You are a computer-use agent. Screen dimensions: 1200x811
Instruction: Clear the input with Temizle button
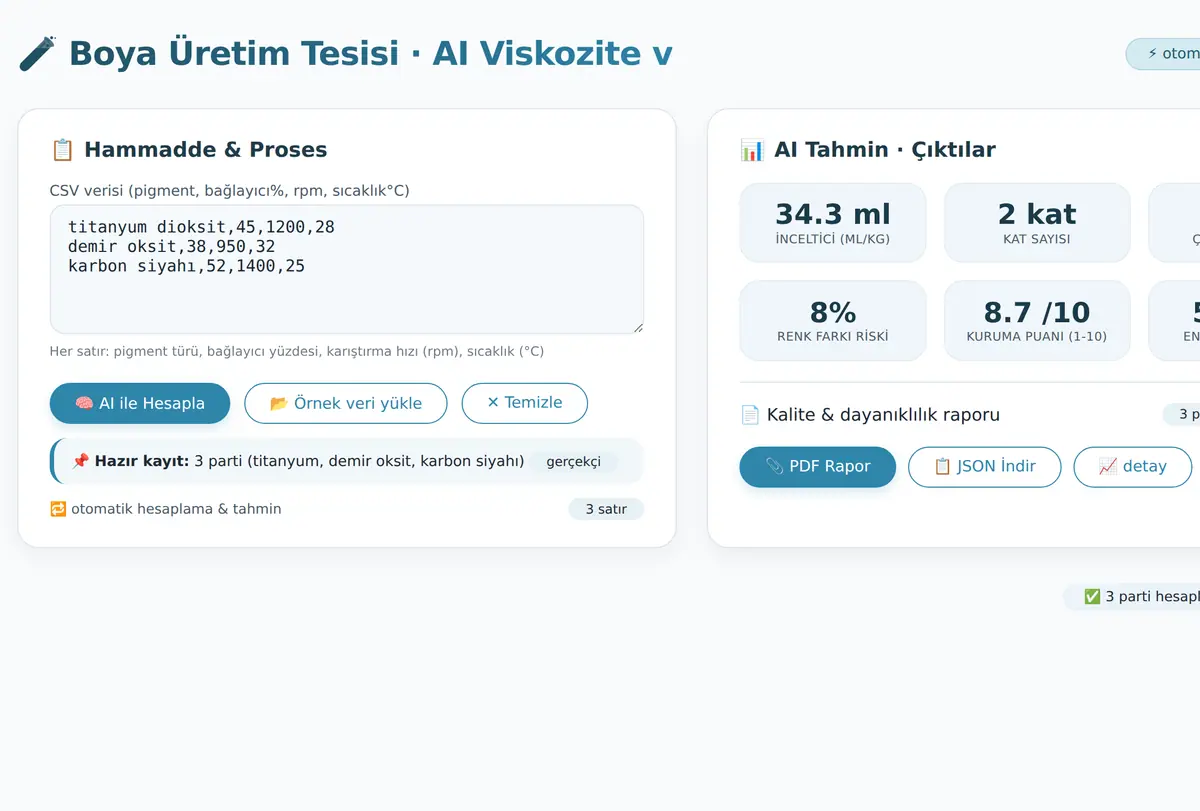pyautogui.click(x=525, y=403)
